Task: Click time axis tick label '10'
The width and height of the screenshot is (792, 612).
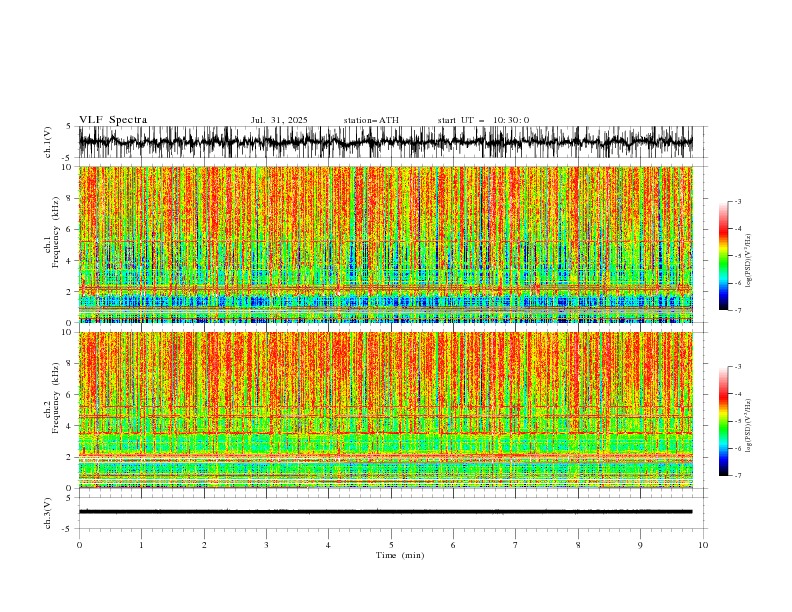Action: 703,545
